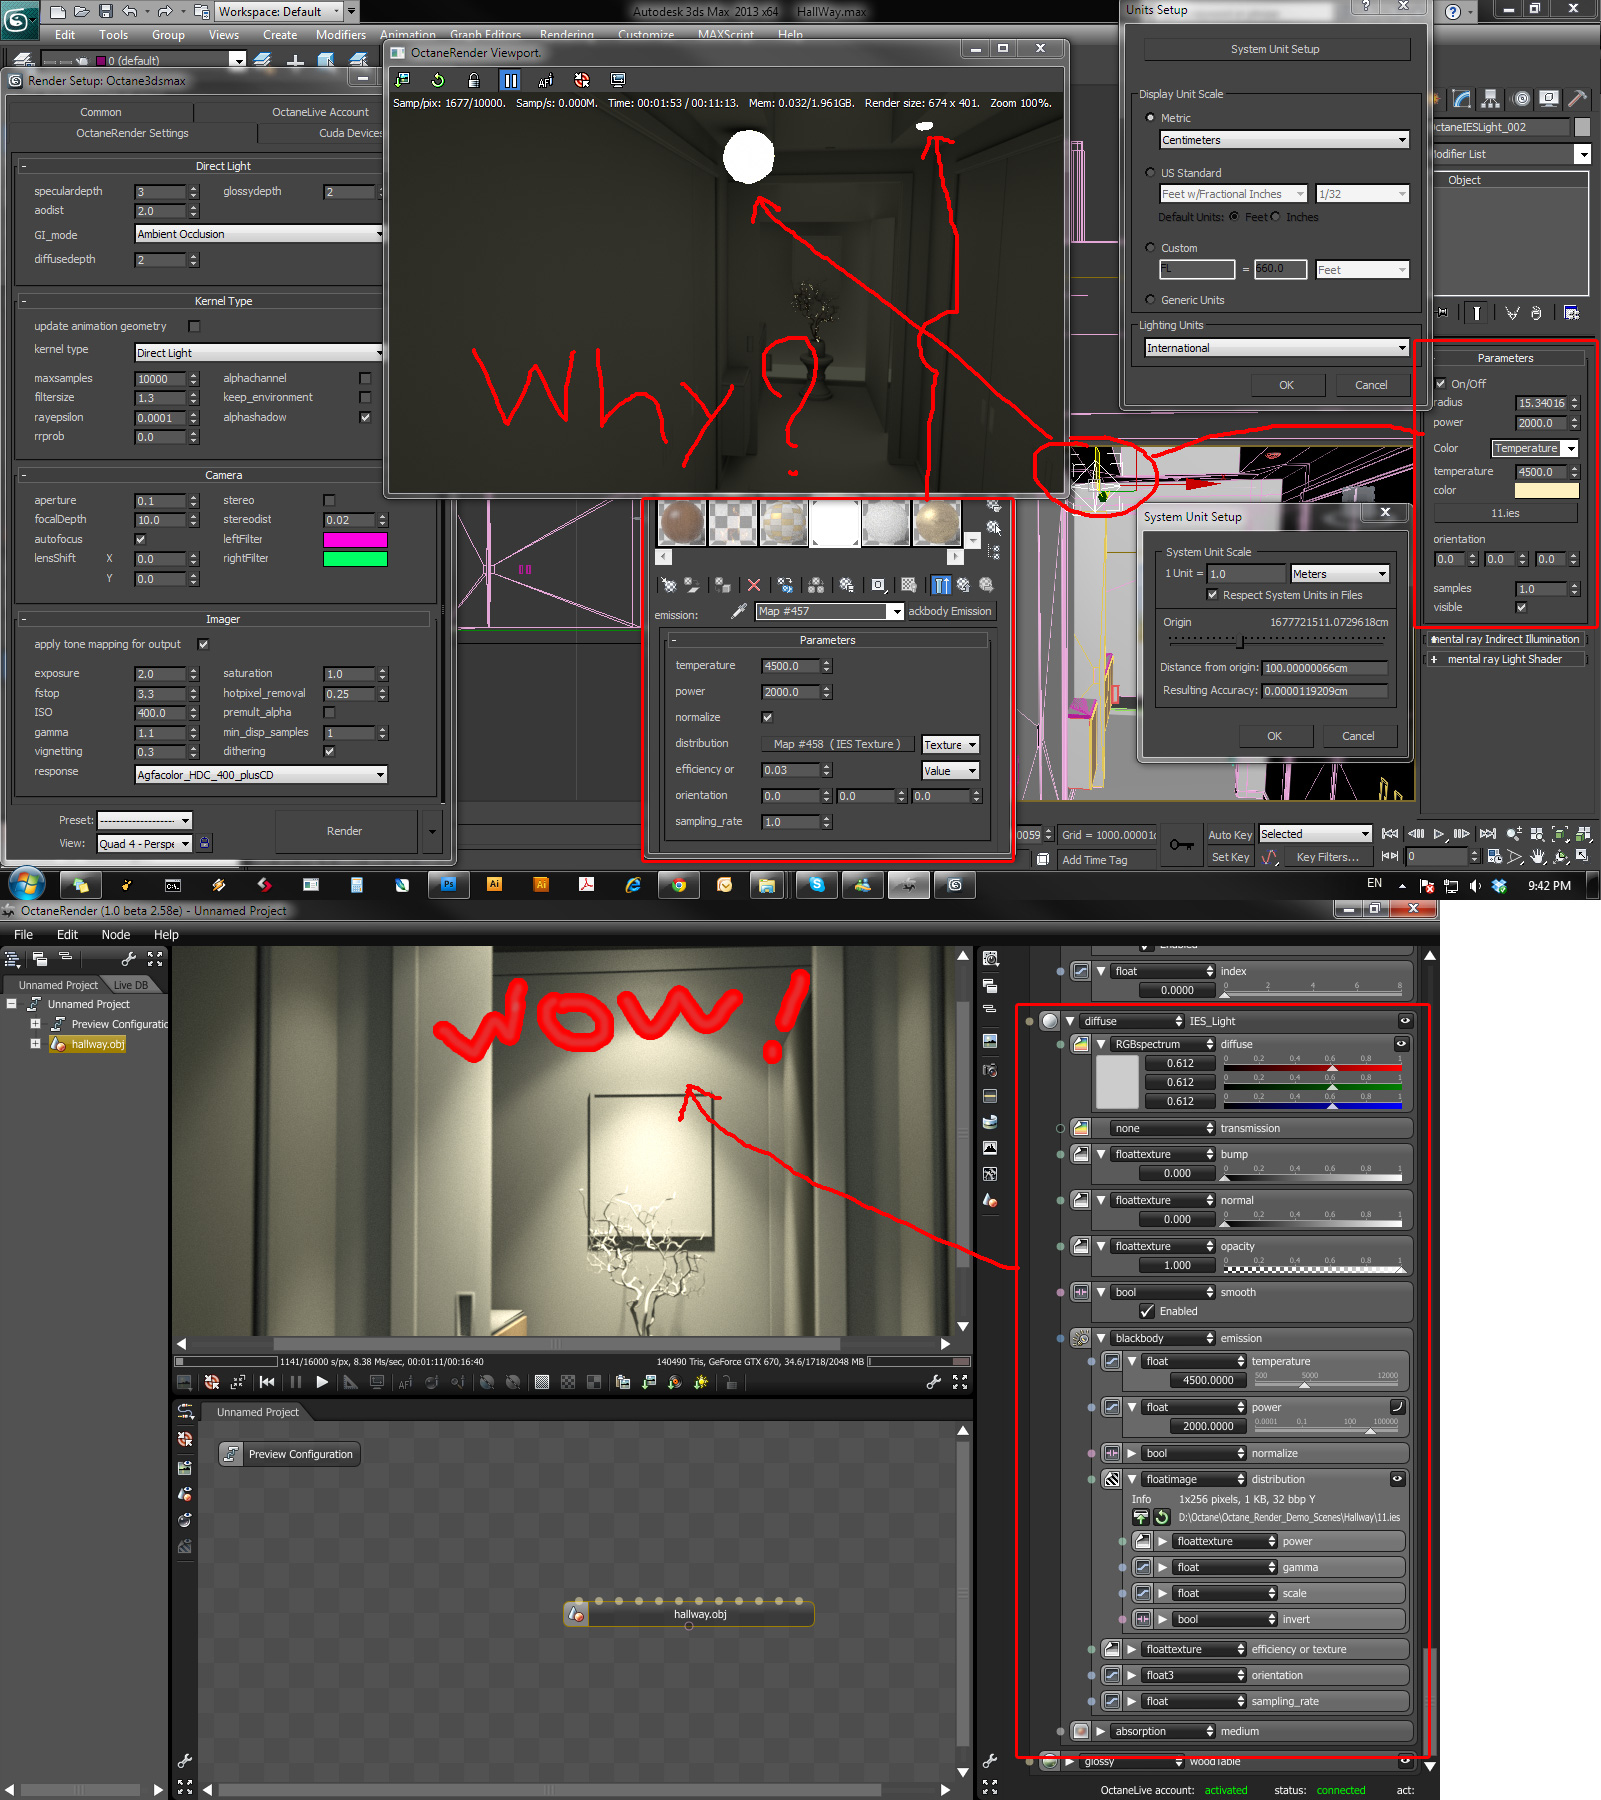Click the light color swatch in light Parameters
Image resolution: width=1601 pixels, height=1800 pixels.
tap(1546, 491)
